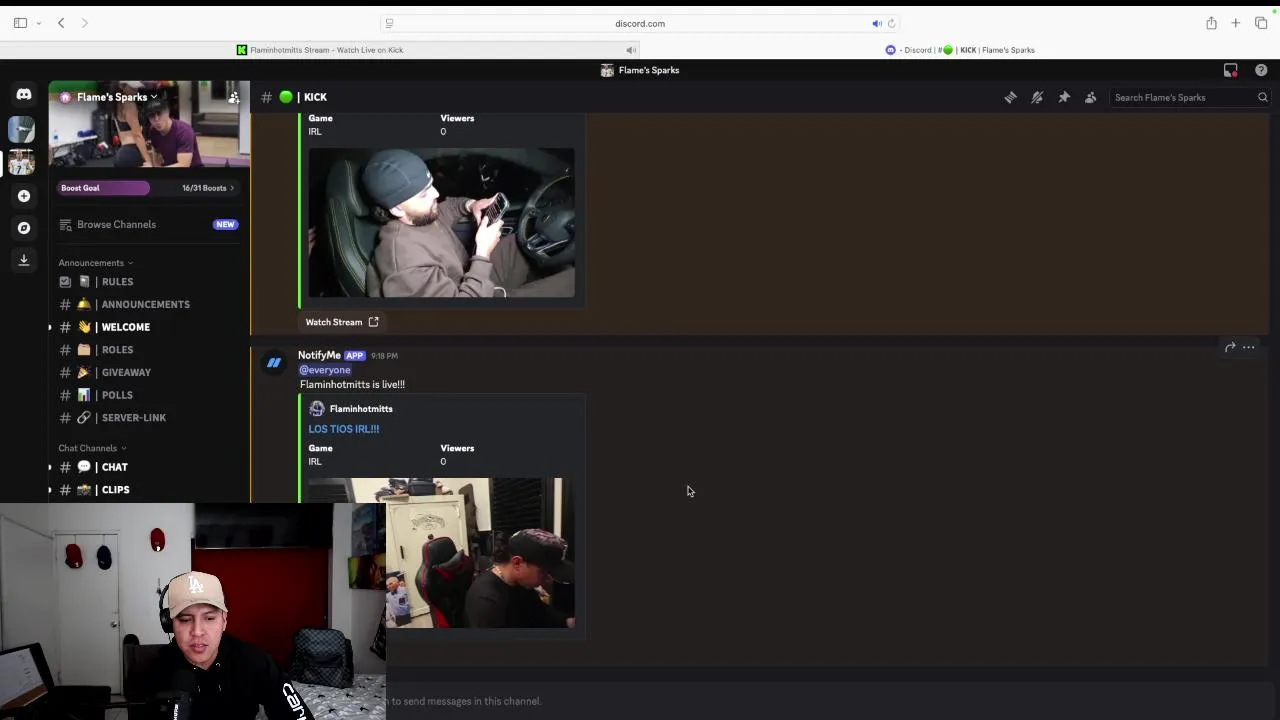The height and width of the screenshot is (720, 1280).
Task: Mute audio on the Kick tab
Action: tap(631, 50)
